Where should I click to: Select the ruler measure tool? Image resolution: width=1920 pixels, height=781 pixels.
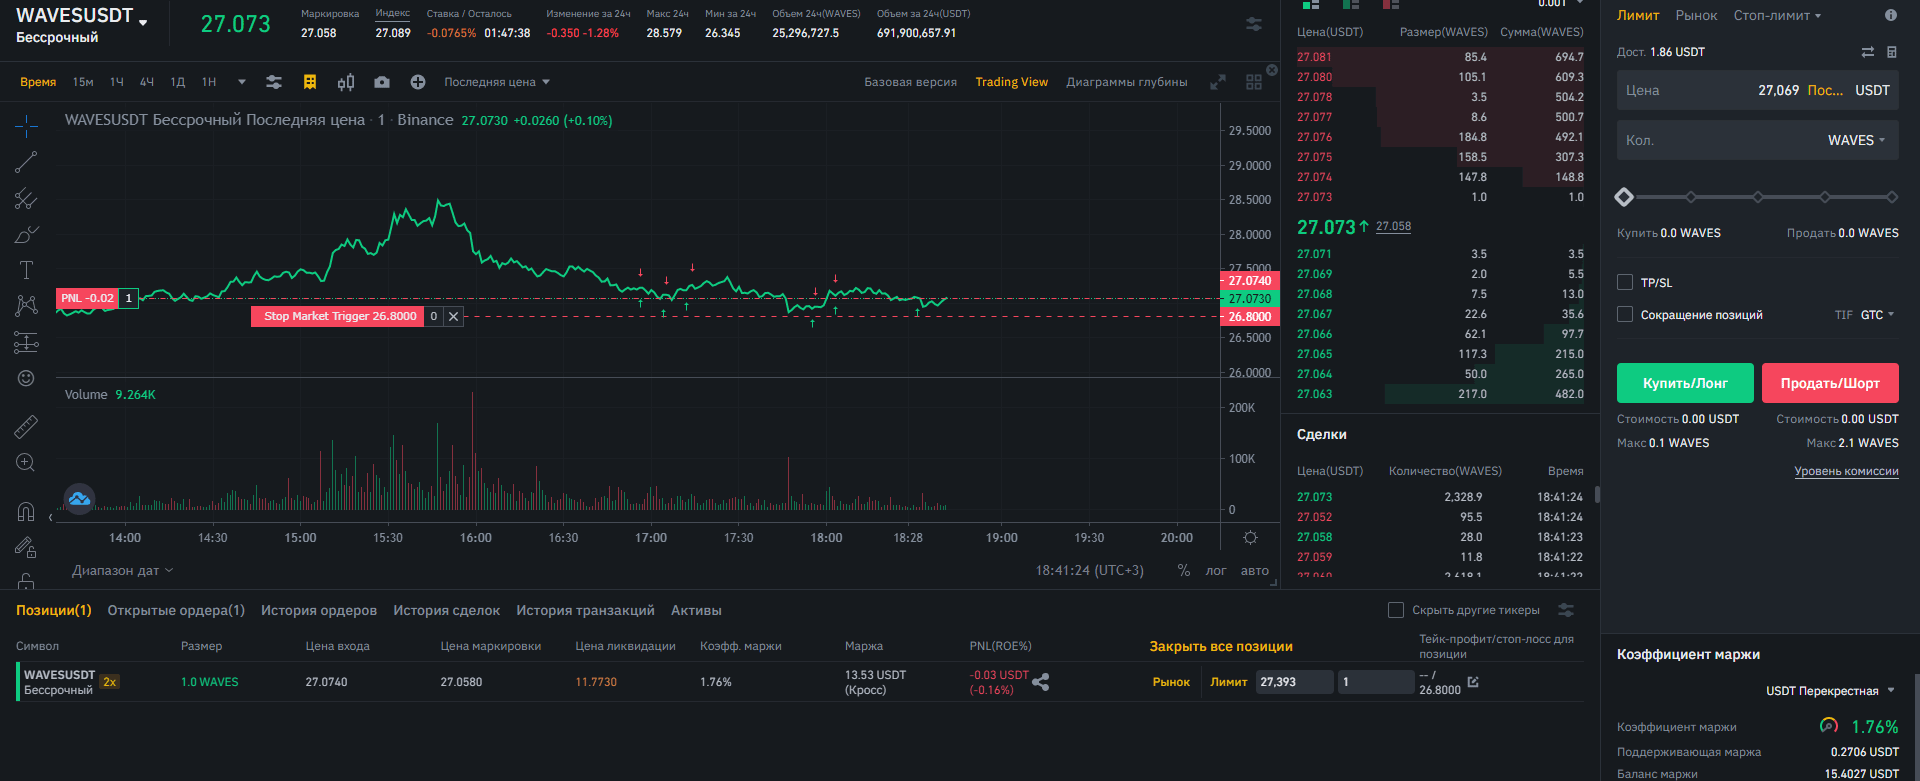(x=26, y=427)
